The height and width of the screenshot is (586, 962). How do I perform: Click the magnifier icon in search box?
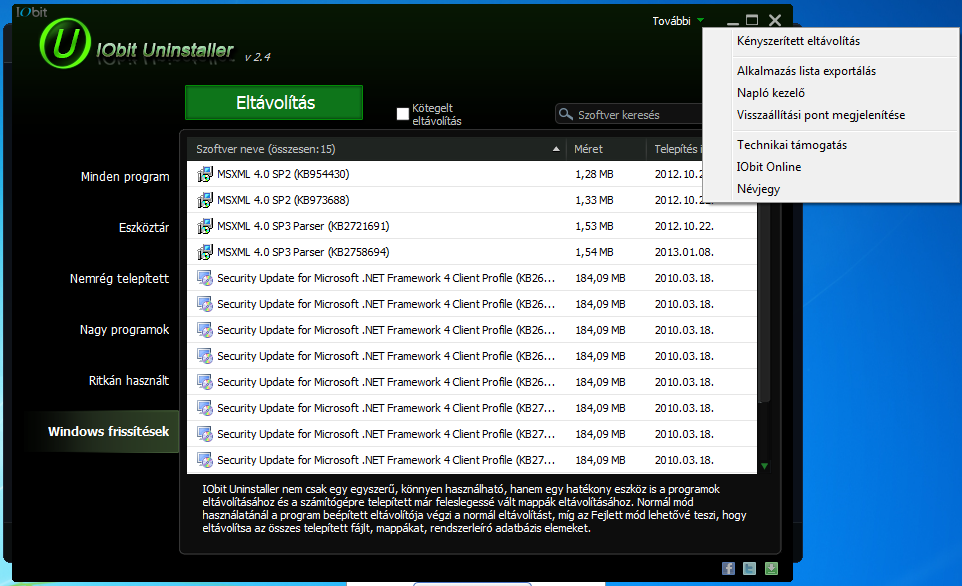(566, 114)
